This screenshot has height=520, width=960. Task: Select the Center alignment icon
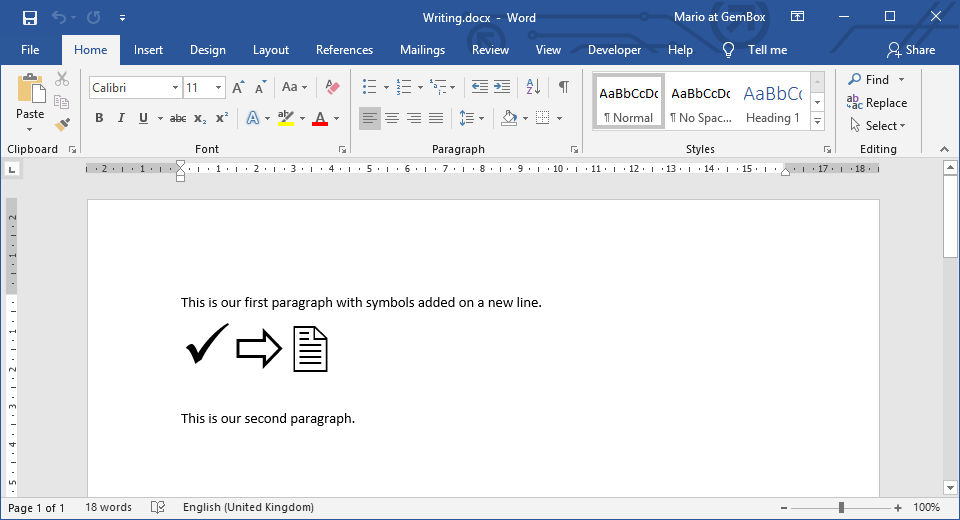(x=392, y=118)
